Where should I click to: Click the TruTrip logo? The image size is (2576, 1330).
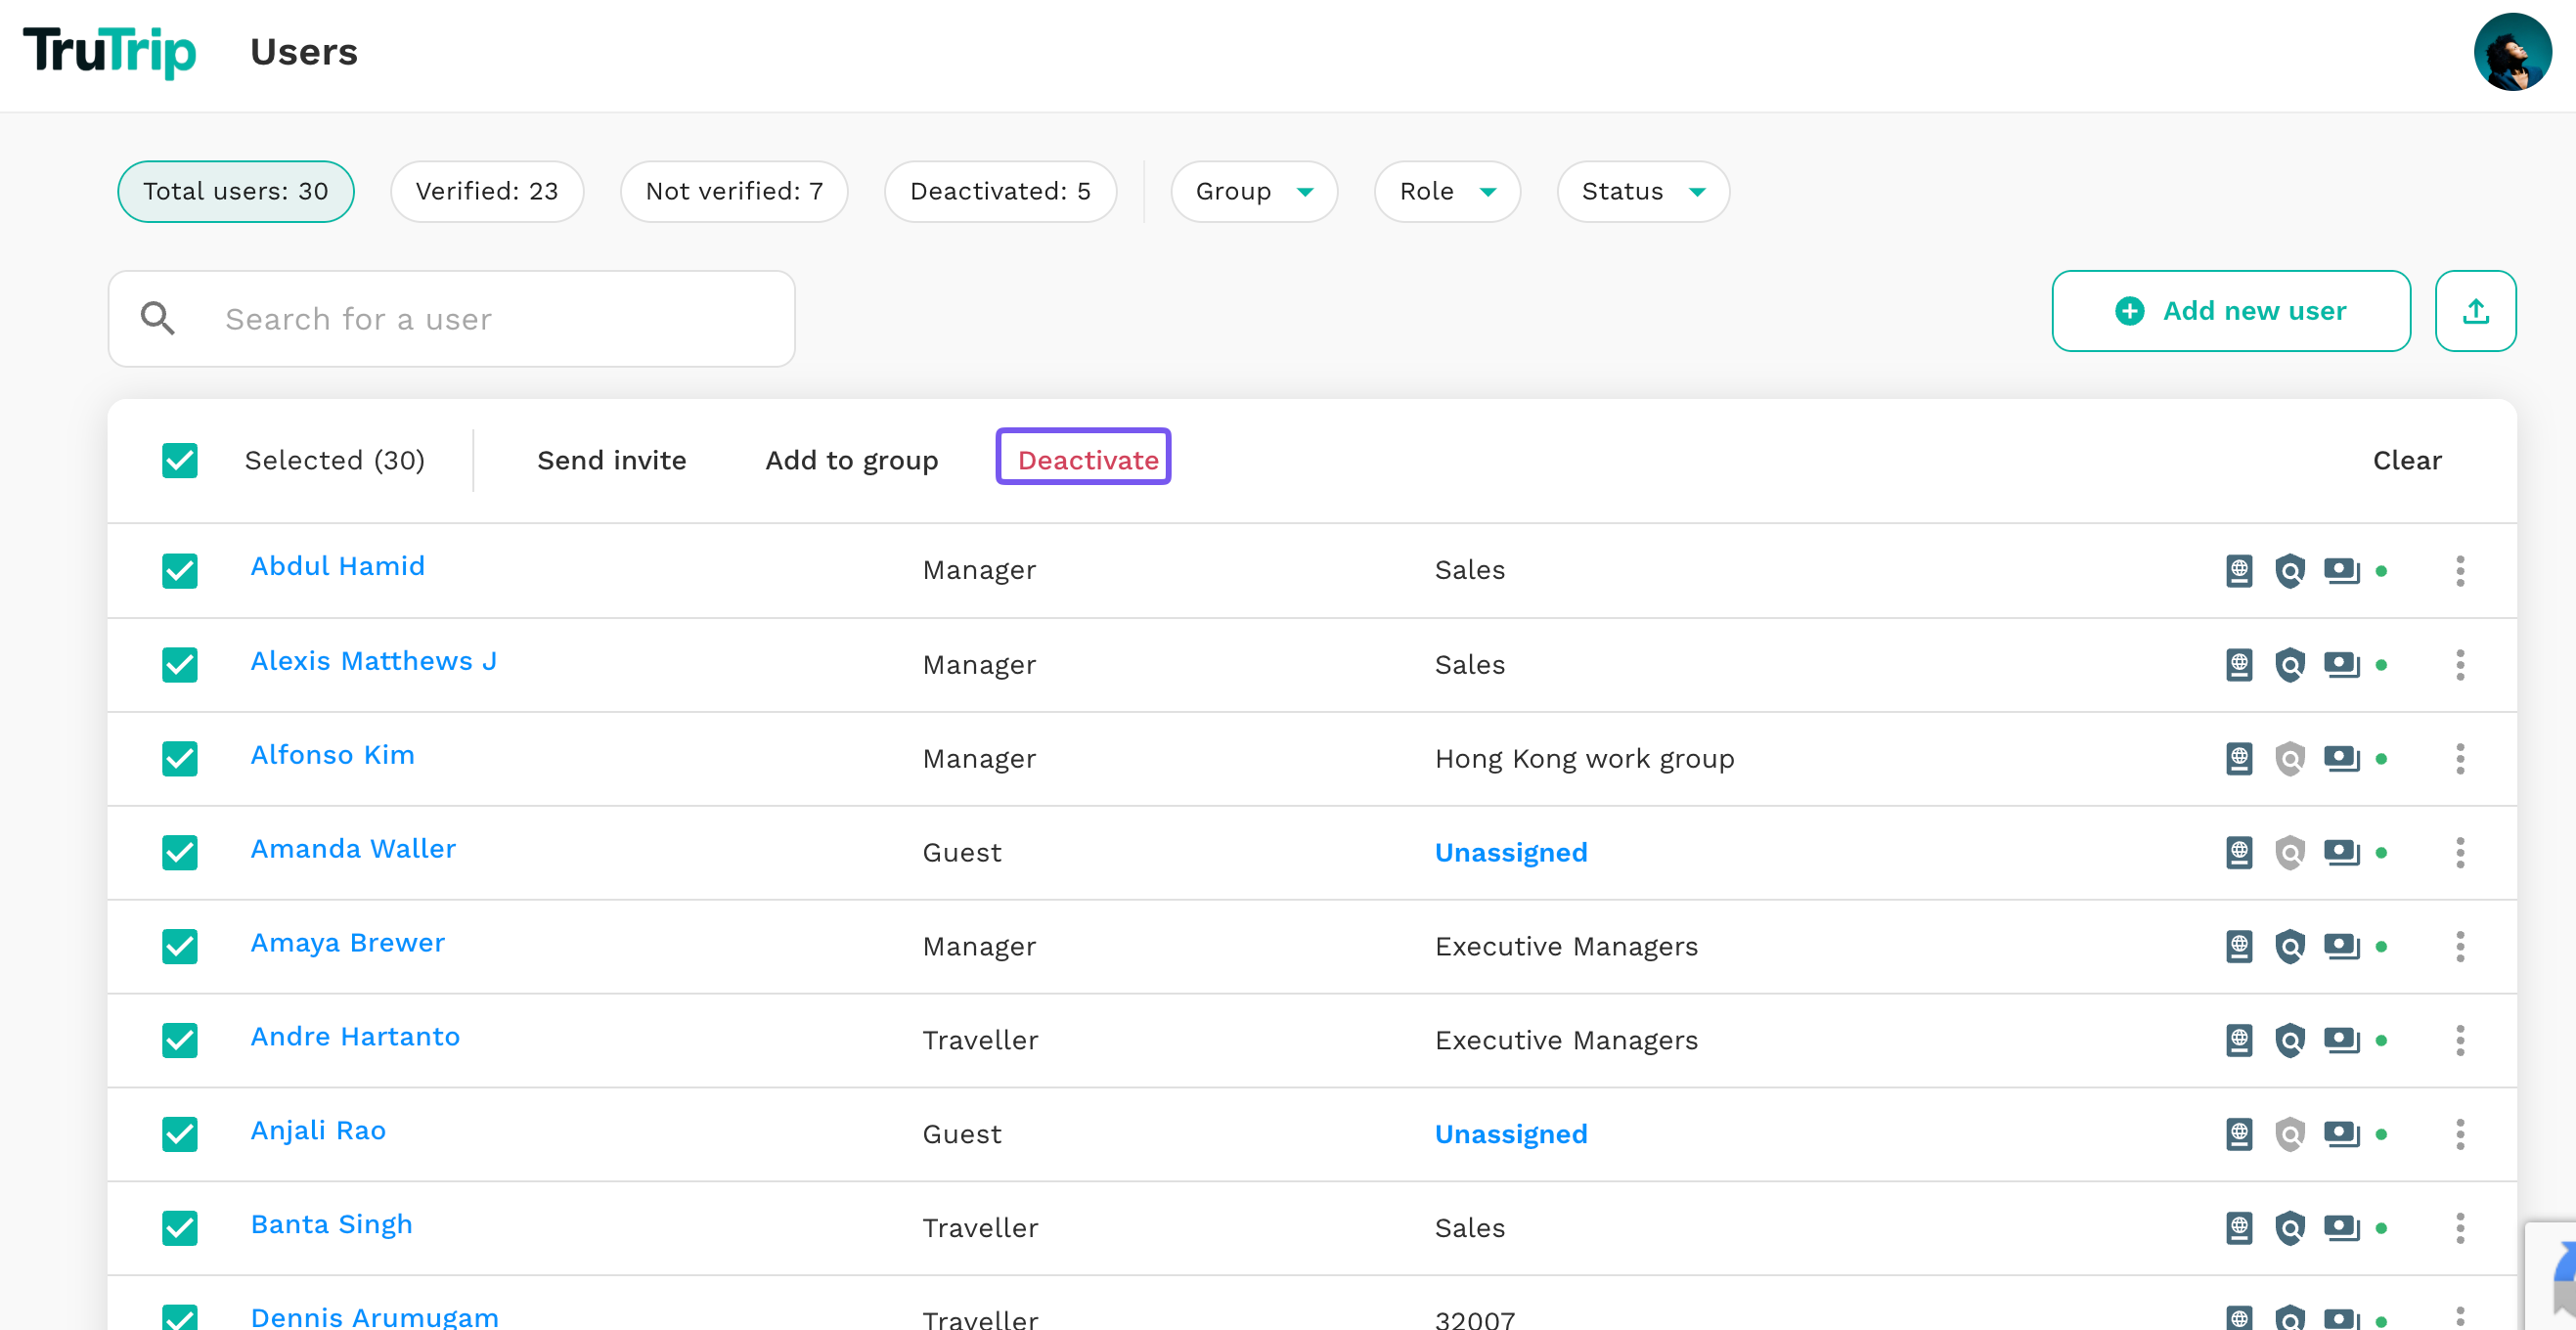(x=110, y=52)
